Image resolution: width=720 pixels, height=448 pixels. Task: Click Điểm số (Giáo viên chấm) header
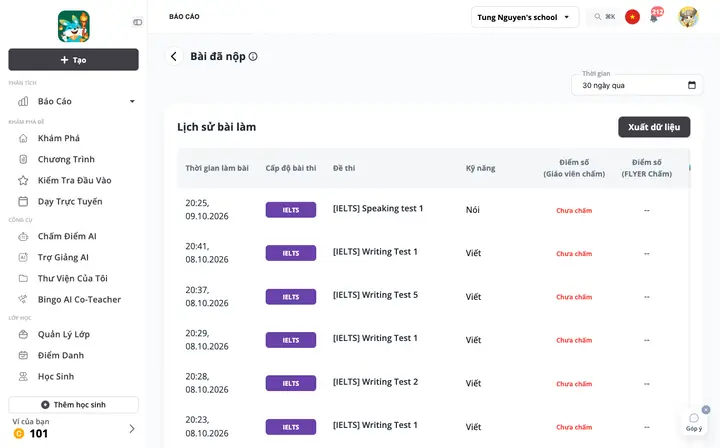pos(574,168)
